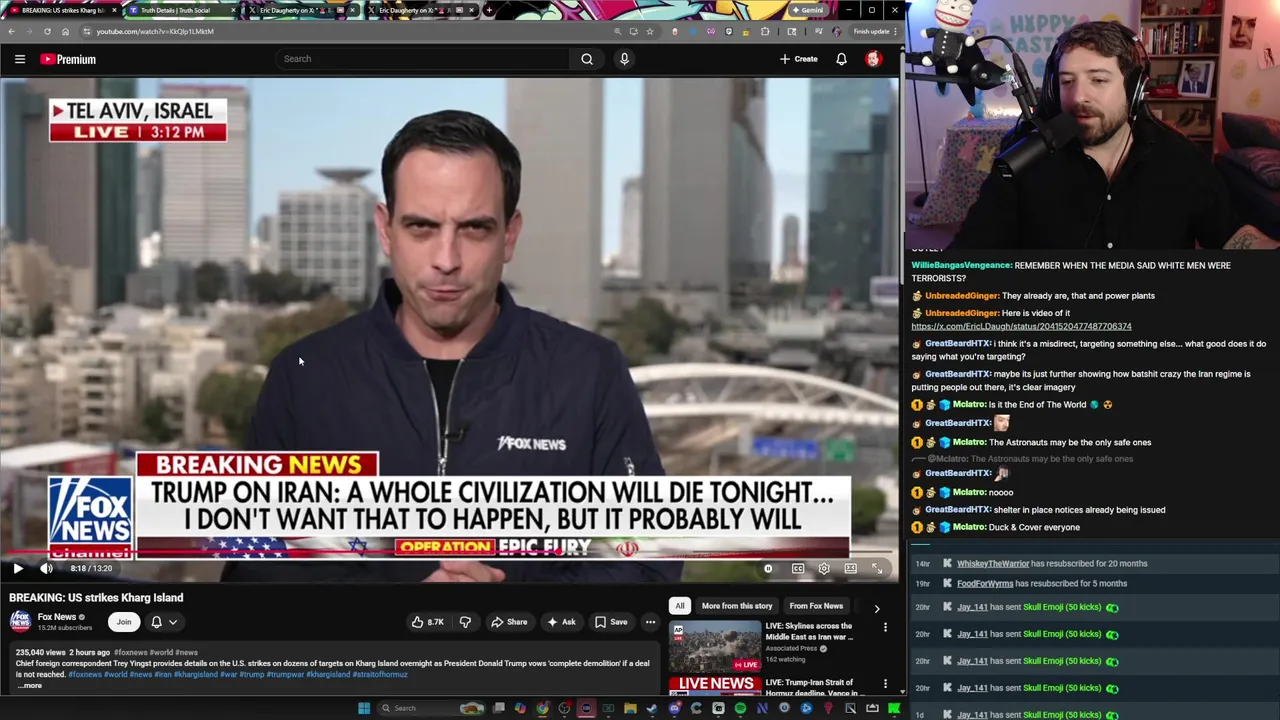The height and width of the screenshot is (720, 1280).
Task: Reload the YouTube page
Action: tap(47, 31)
